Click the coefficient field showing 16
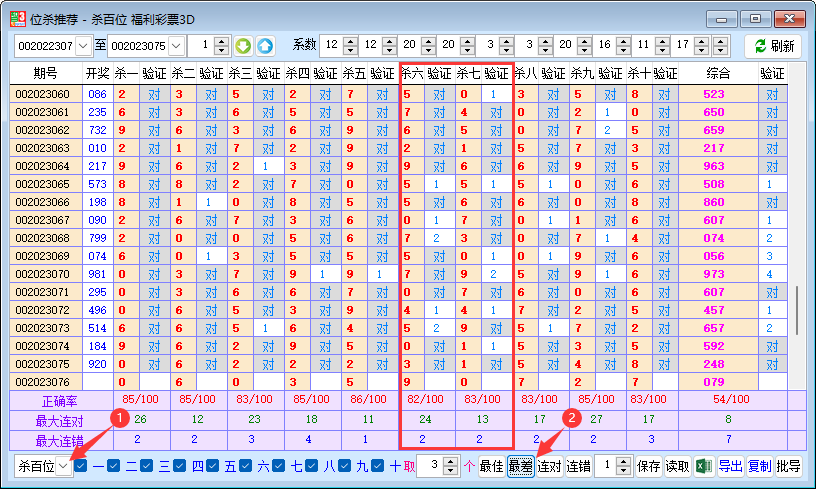 pos(604,46)
